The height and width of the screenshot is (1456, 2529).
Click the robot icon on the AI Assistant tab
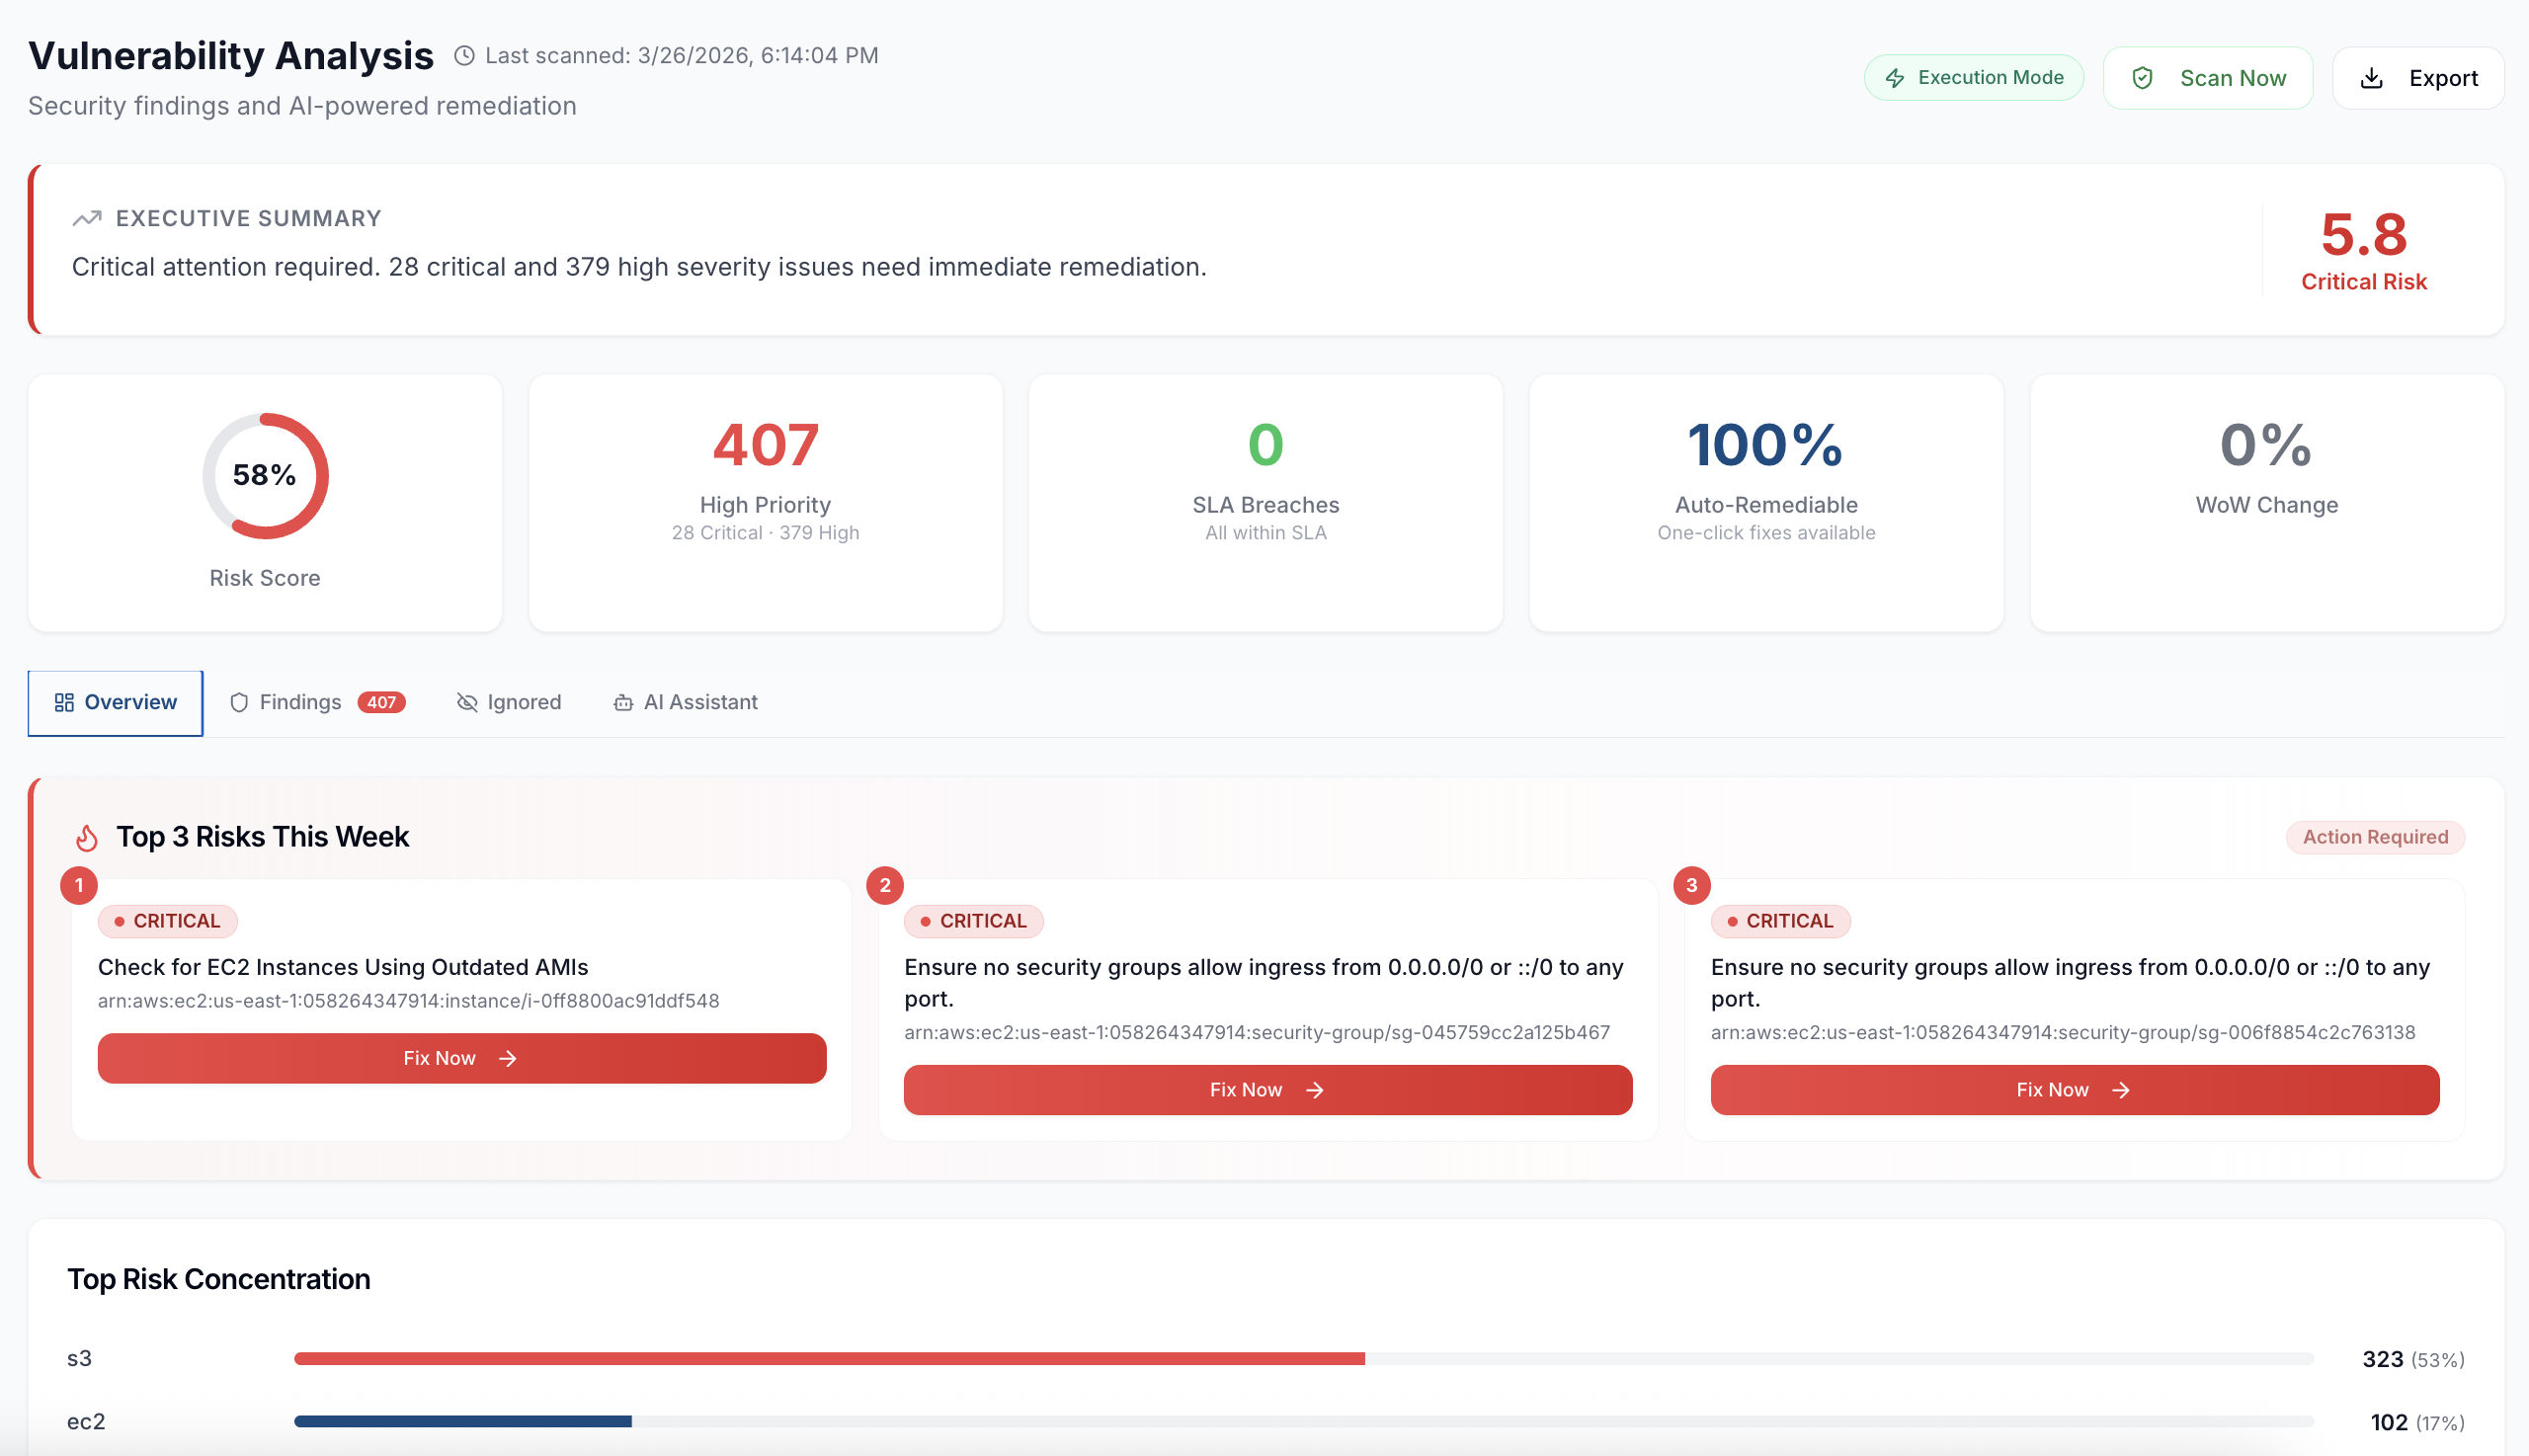[624, 702]
